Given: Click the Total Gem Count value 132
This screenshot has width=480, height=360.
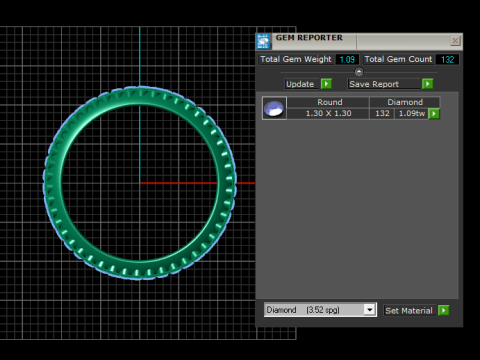Looking at the screenshot, I should tap(447, 59).
